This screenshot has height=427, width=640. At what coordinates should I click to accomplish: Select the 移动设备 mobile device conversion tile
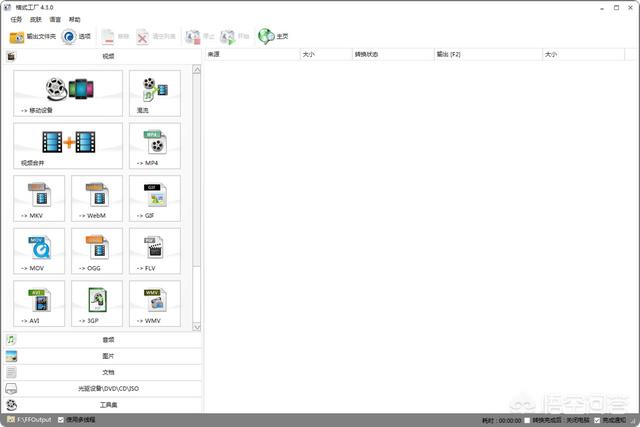point(68,93)
